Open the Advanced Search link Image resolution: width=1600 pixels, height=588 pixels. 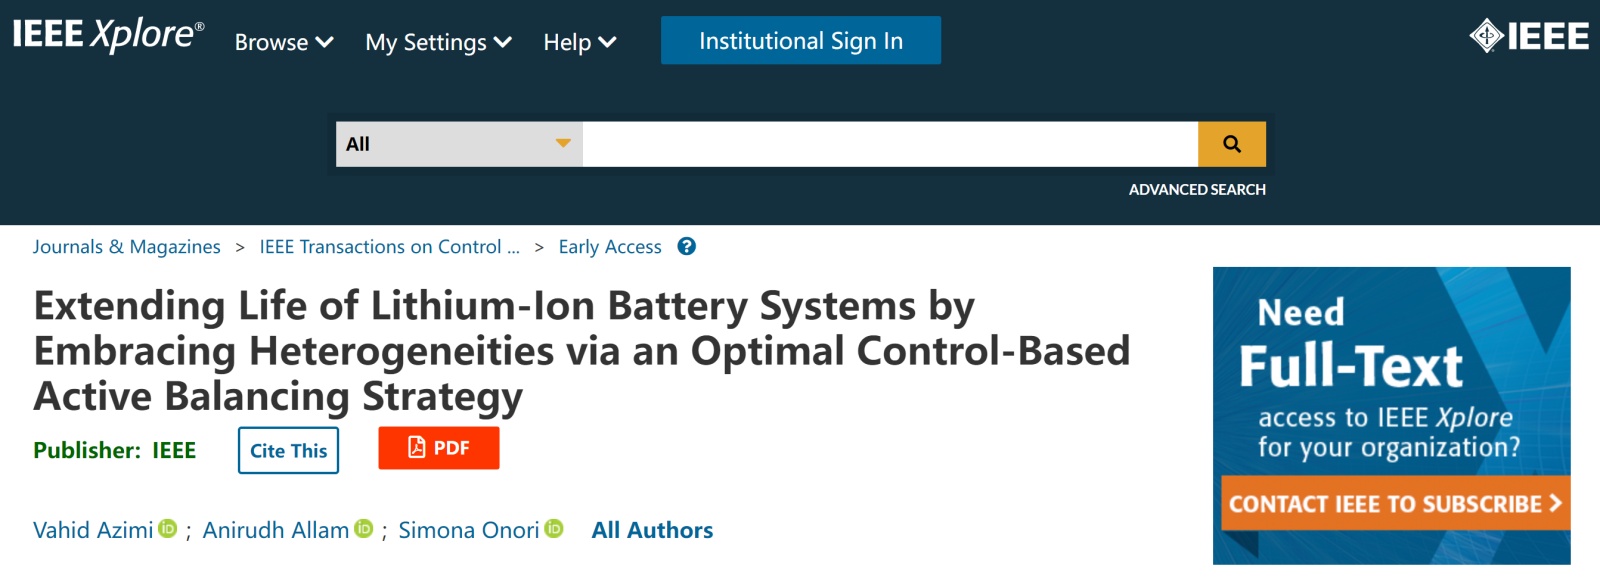click(1196, 190)
